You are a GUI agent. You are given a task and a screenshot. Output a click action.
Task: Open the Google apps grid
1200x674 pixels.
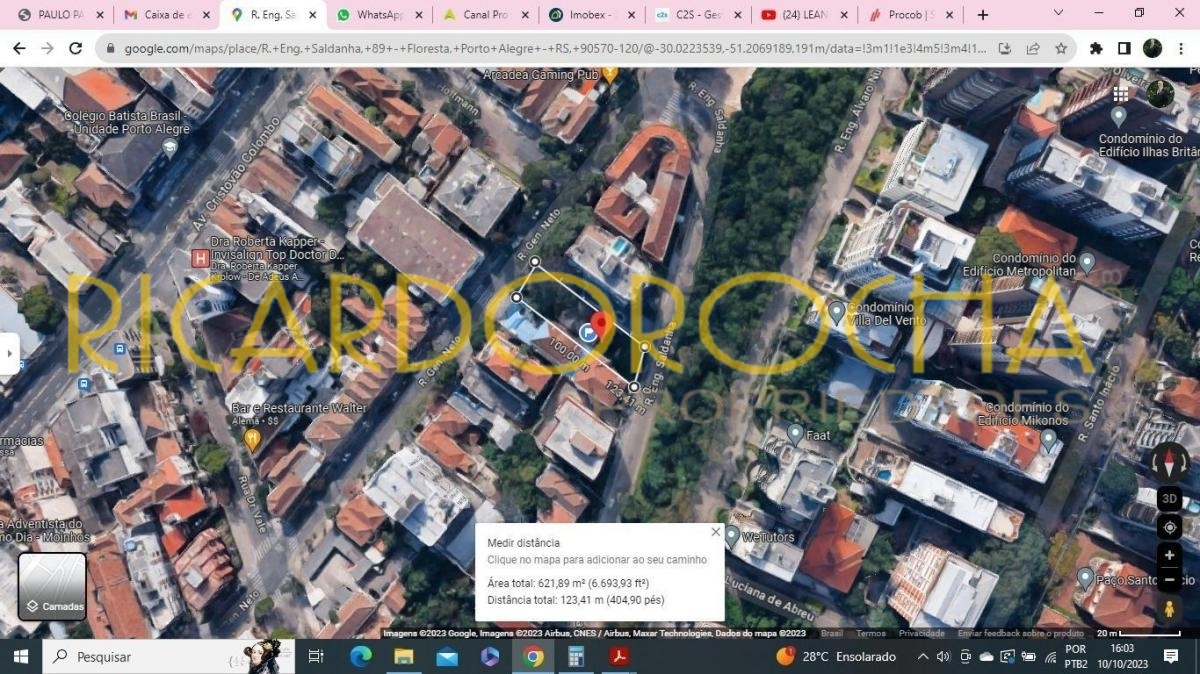[x=1120, y=94]
